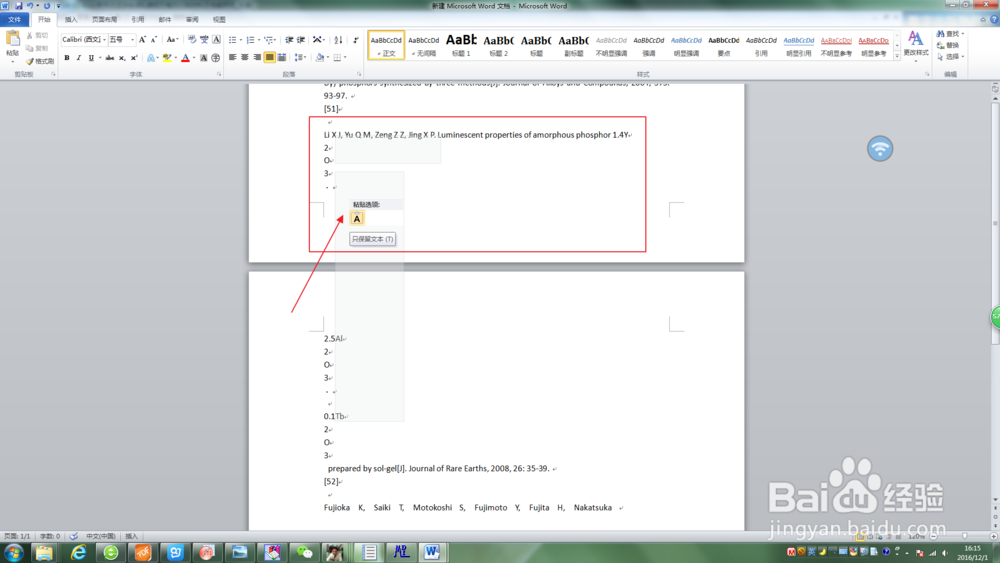The image size is (1000, 563).
Task: Show or hide paragraph marks
Action: 356,40
